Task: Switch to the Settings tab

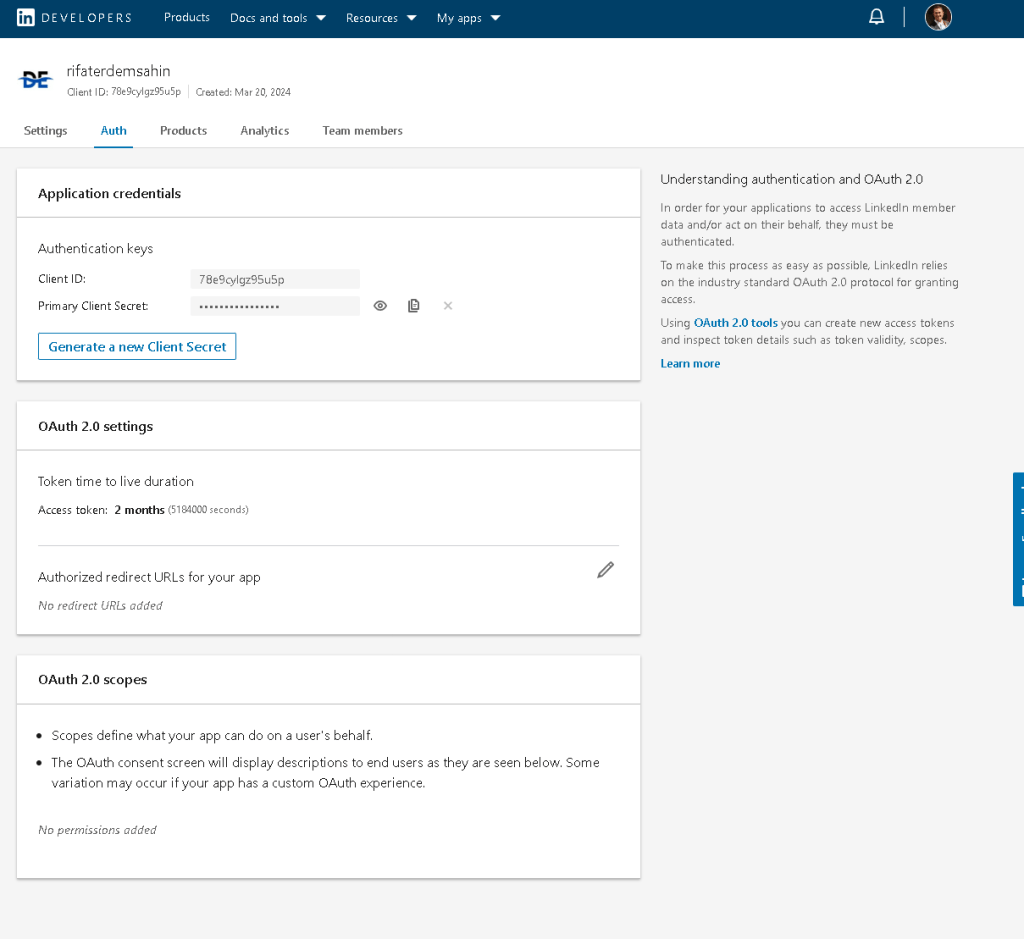Action: (x=46, y=131)
